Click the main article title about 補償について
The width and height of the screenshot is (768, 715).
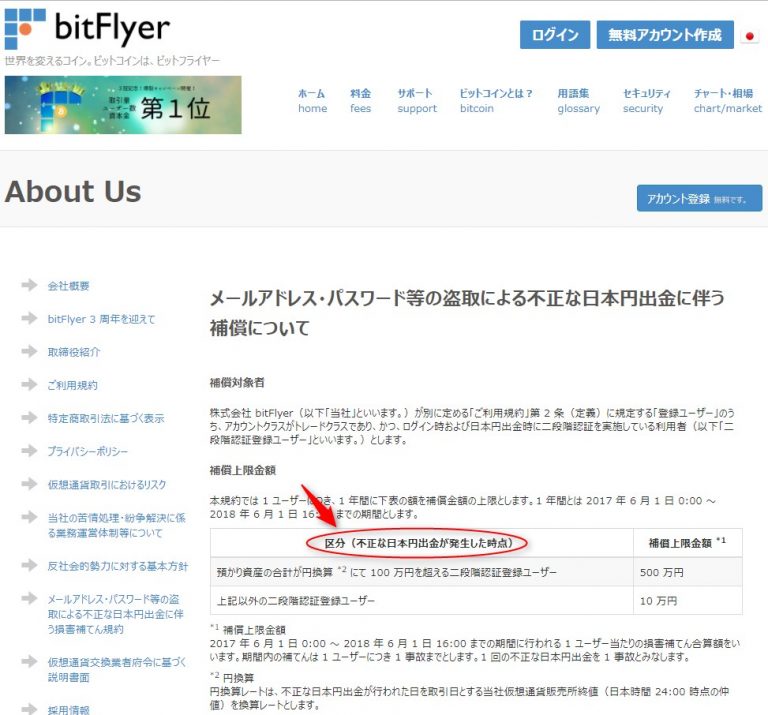coord(467,313)
